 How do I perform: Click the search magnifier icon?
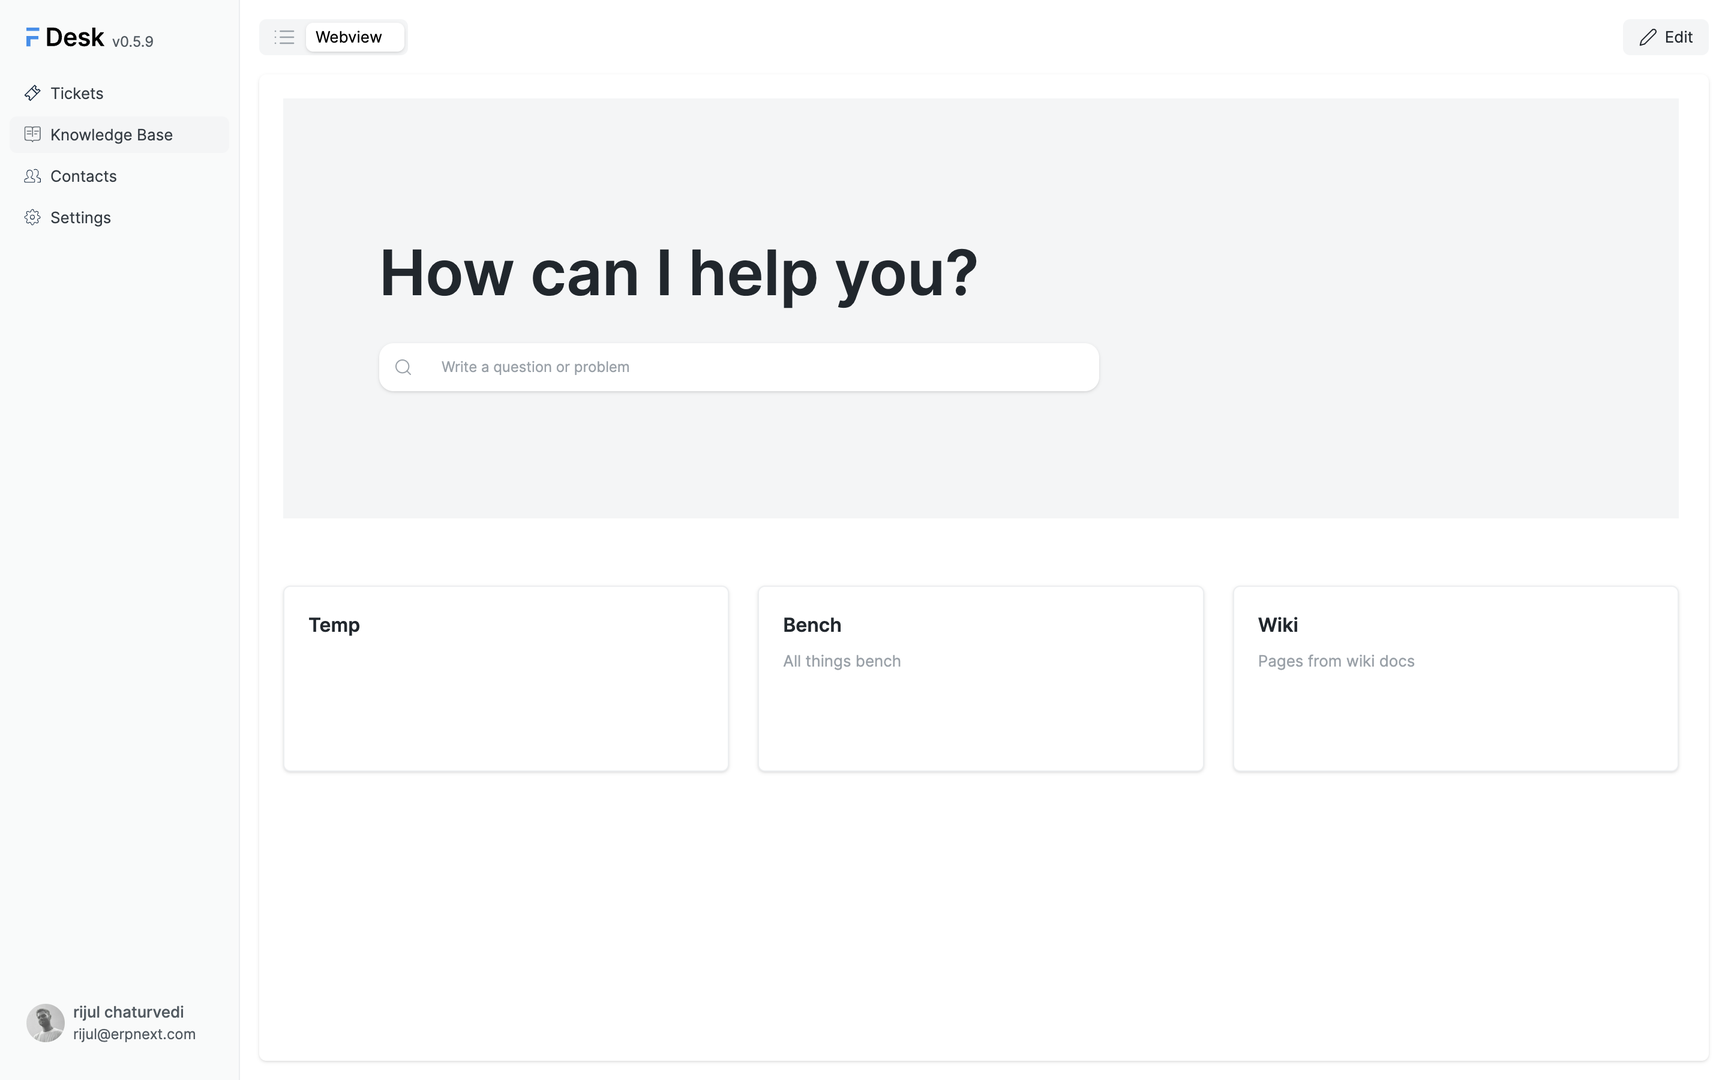[x=403, y=367]
